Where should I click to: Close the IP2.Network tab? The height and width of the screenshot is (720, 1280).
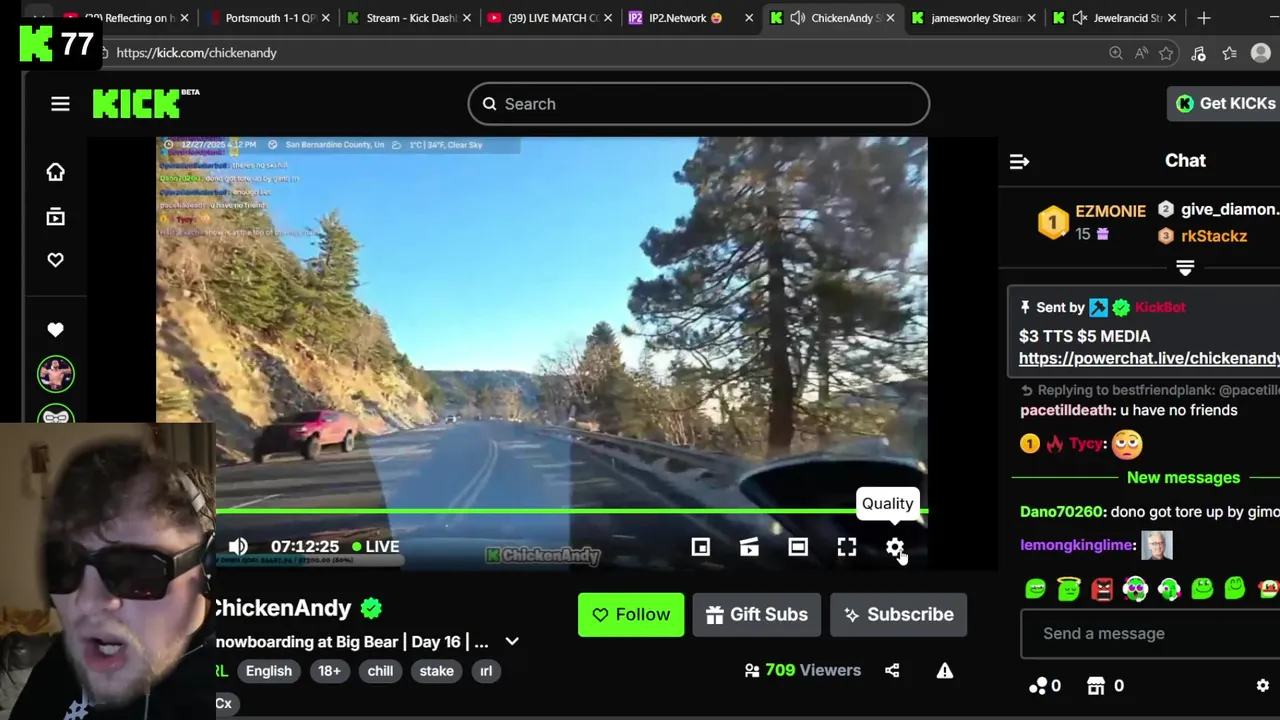coord(750,18)
